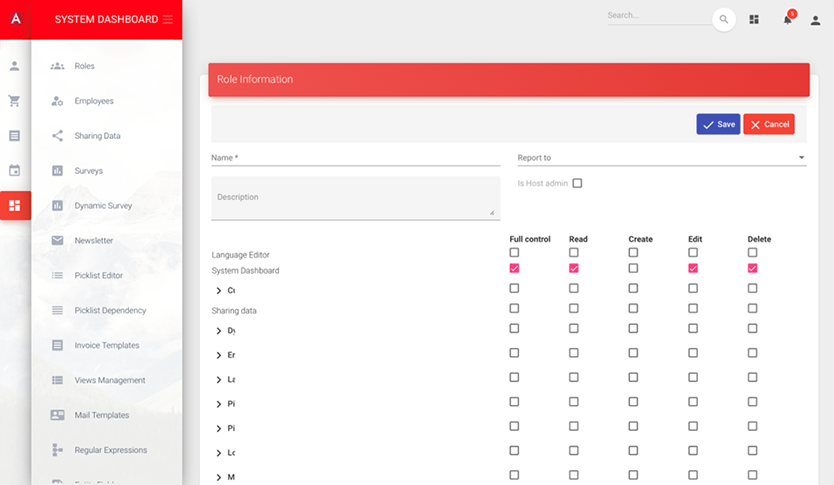Image resolution: width=834 pixels, height=485 pixels.
Task: Open Roles in the sidebar menu
Action: (84, 66)
